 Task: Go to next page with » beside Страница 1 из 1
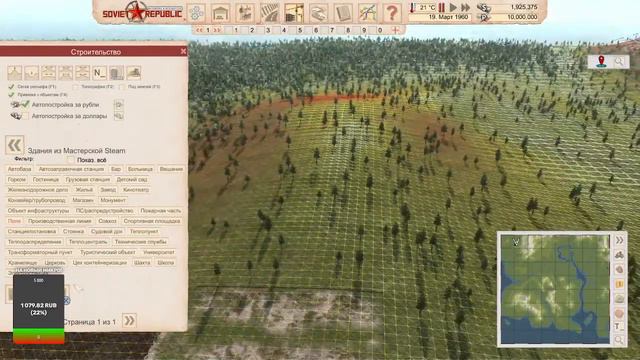129,320
